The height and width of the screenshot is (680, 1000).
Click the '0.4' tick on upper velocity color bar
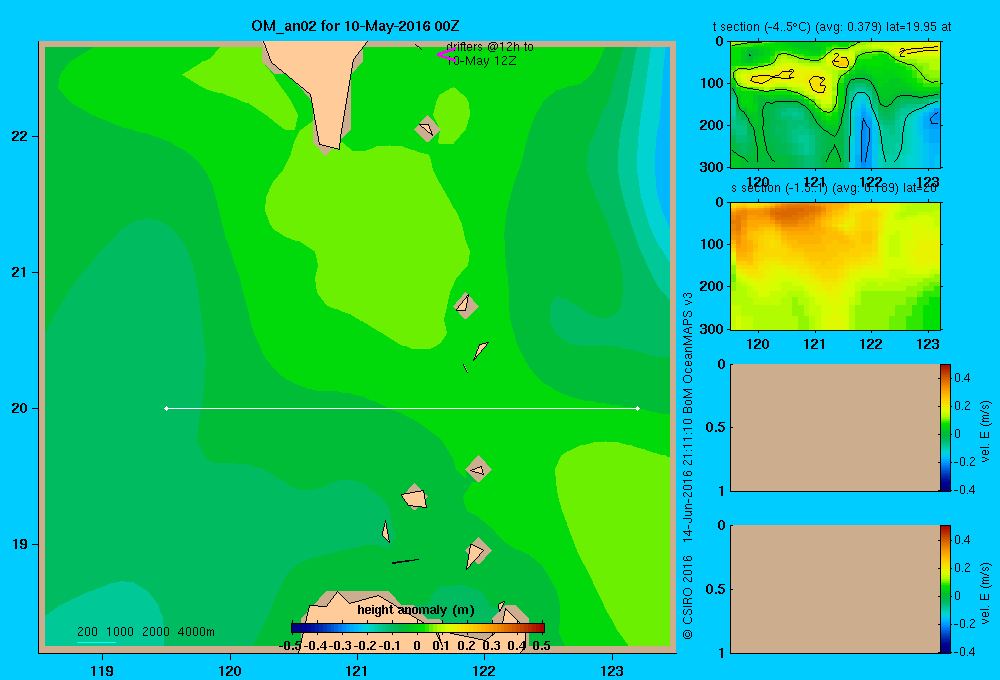tap(962, 378)
